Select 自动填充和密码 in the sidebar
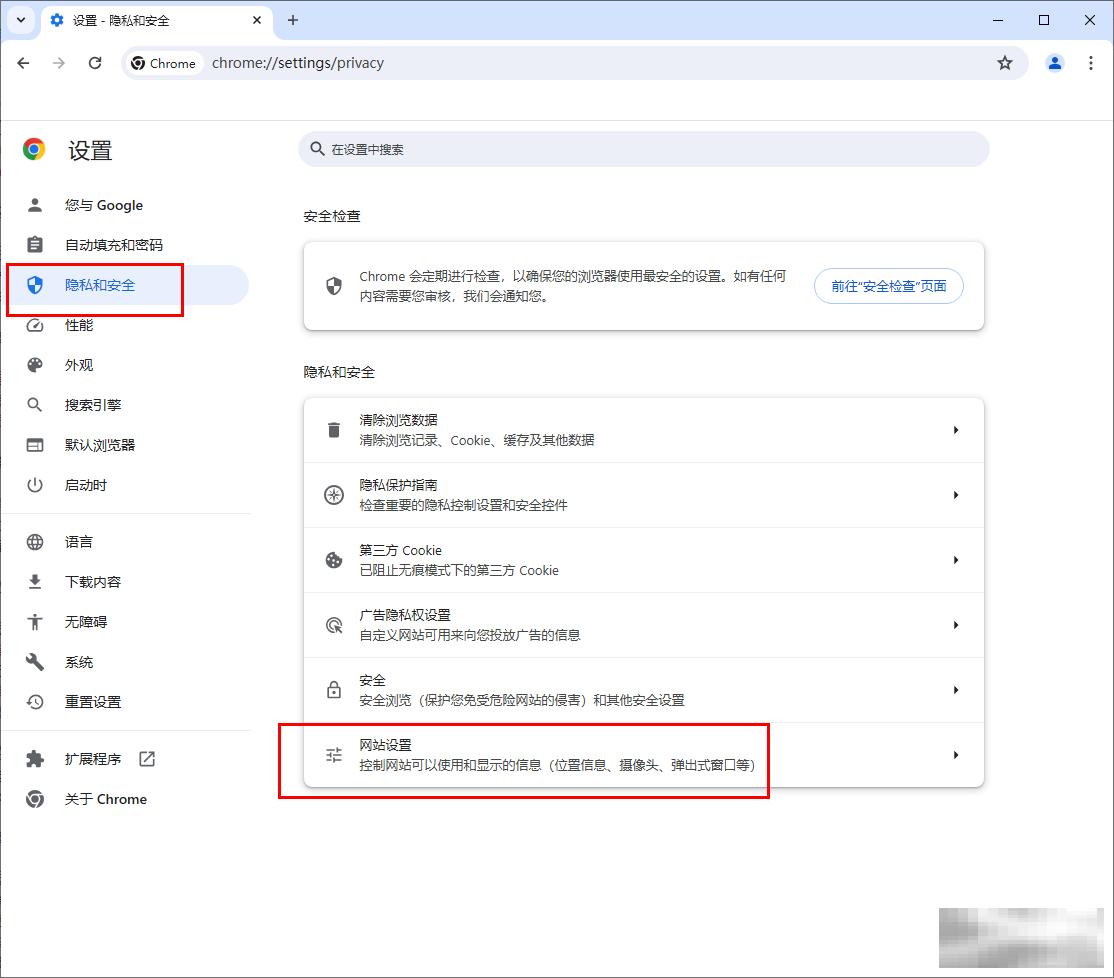 113,245
